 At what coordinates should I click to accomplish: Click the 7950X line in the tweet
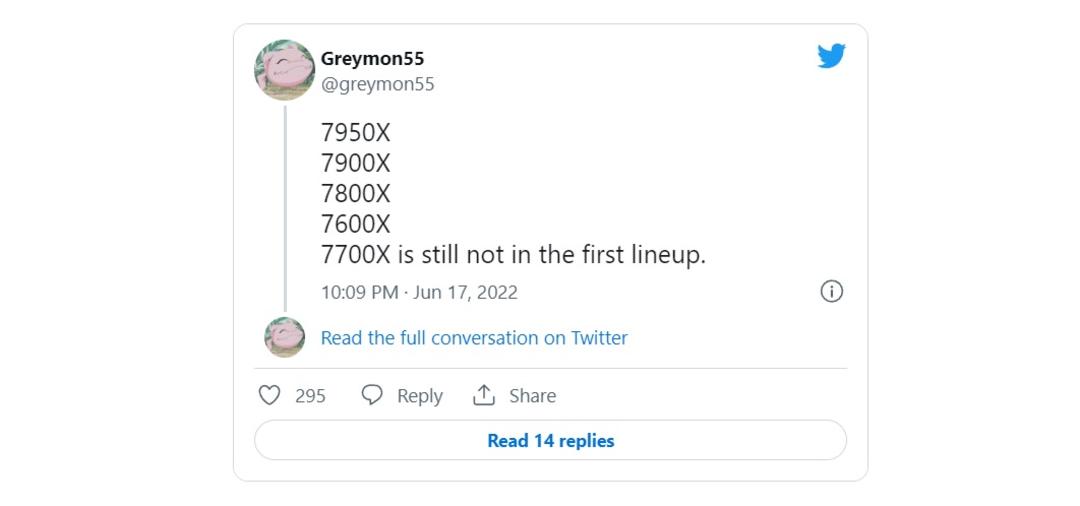point(355,133)
